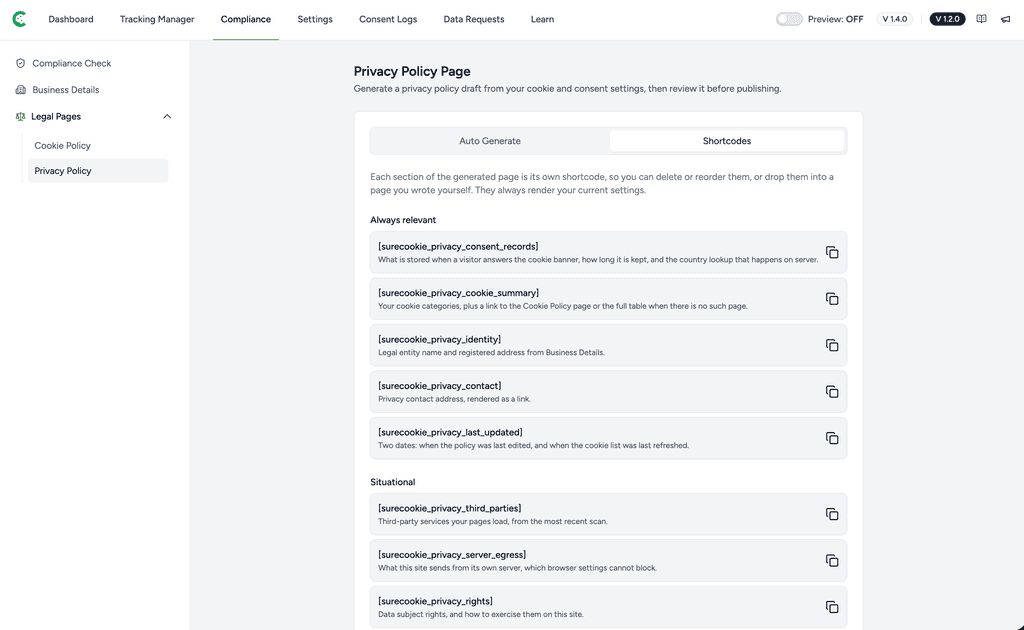Click 'Each section of the generated page' paragraph
The image size is (1024, 630).
[x=602, y=183]
